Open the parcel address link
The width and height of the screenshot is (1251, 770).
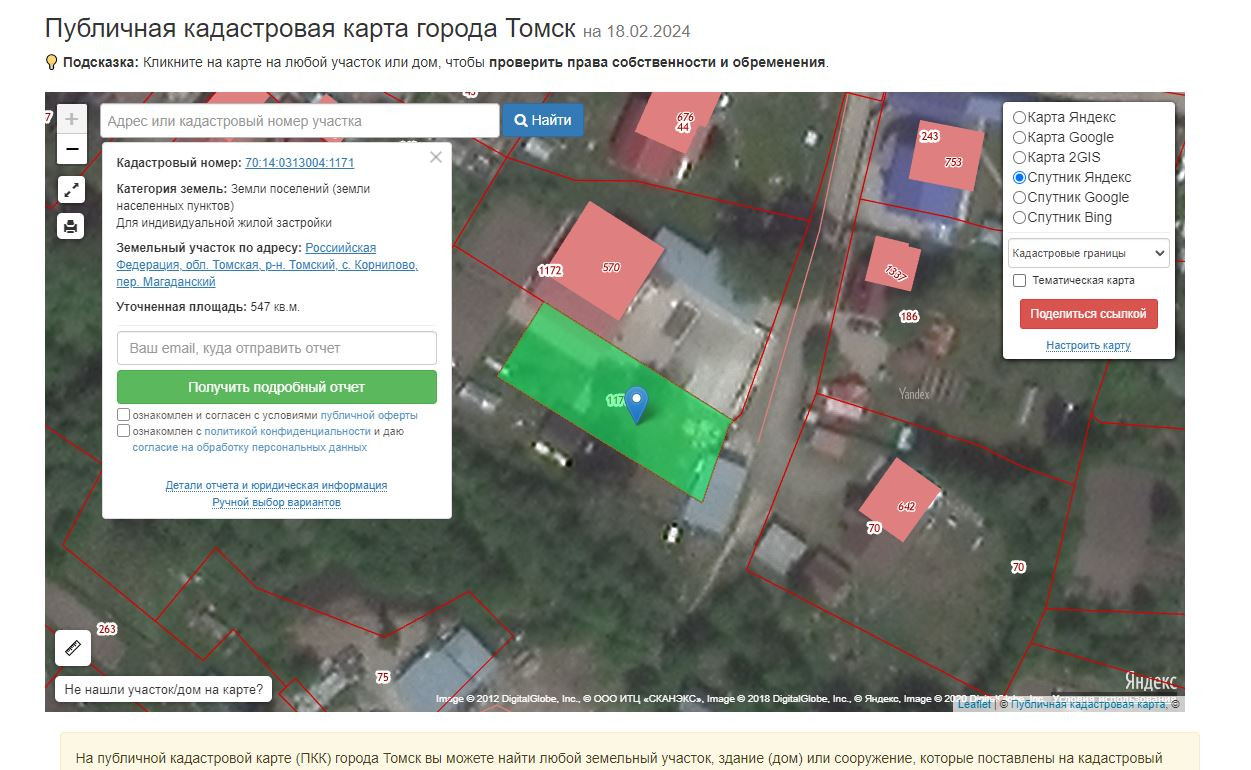click(267, 265)
